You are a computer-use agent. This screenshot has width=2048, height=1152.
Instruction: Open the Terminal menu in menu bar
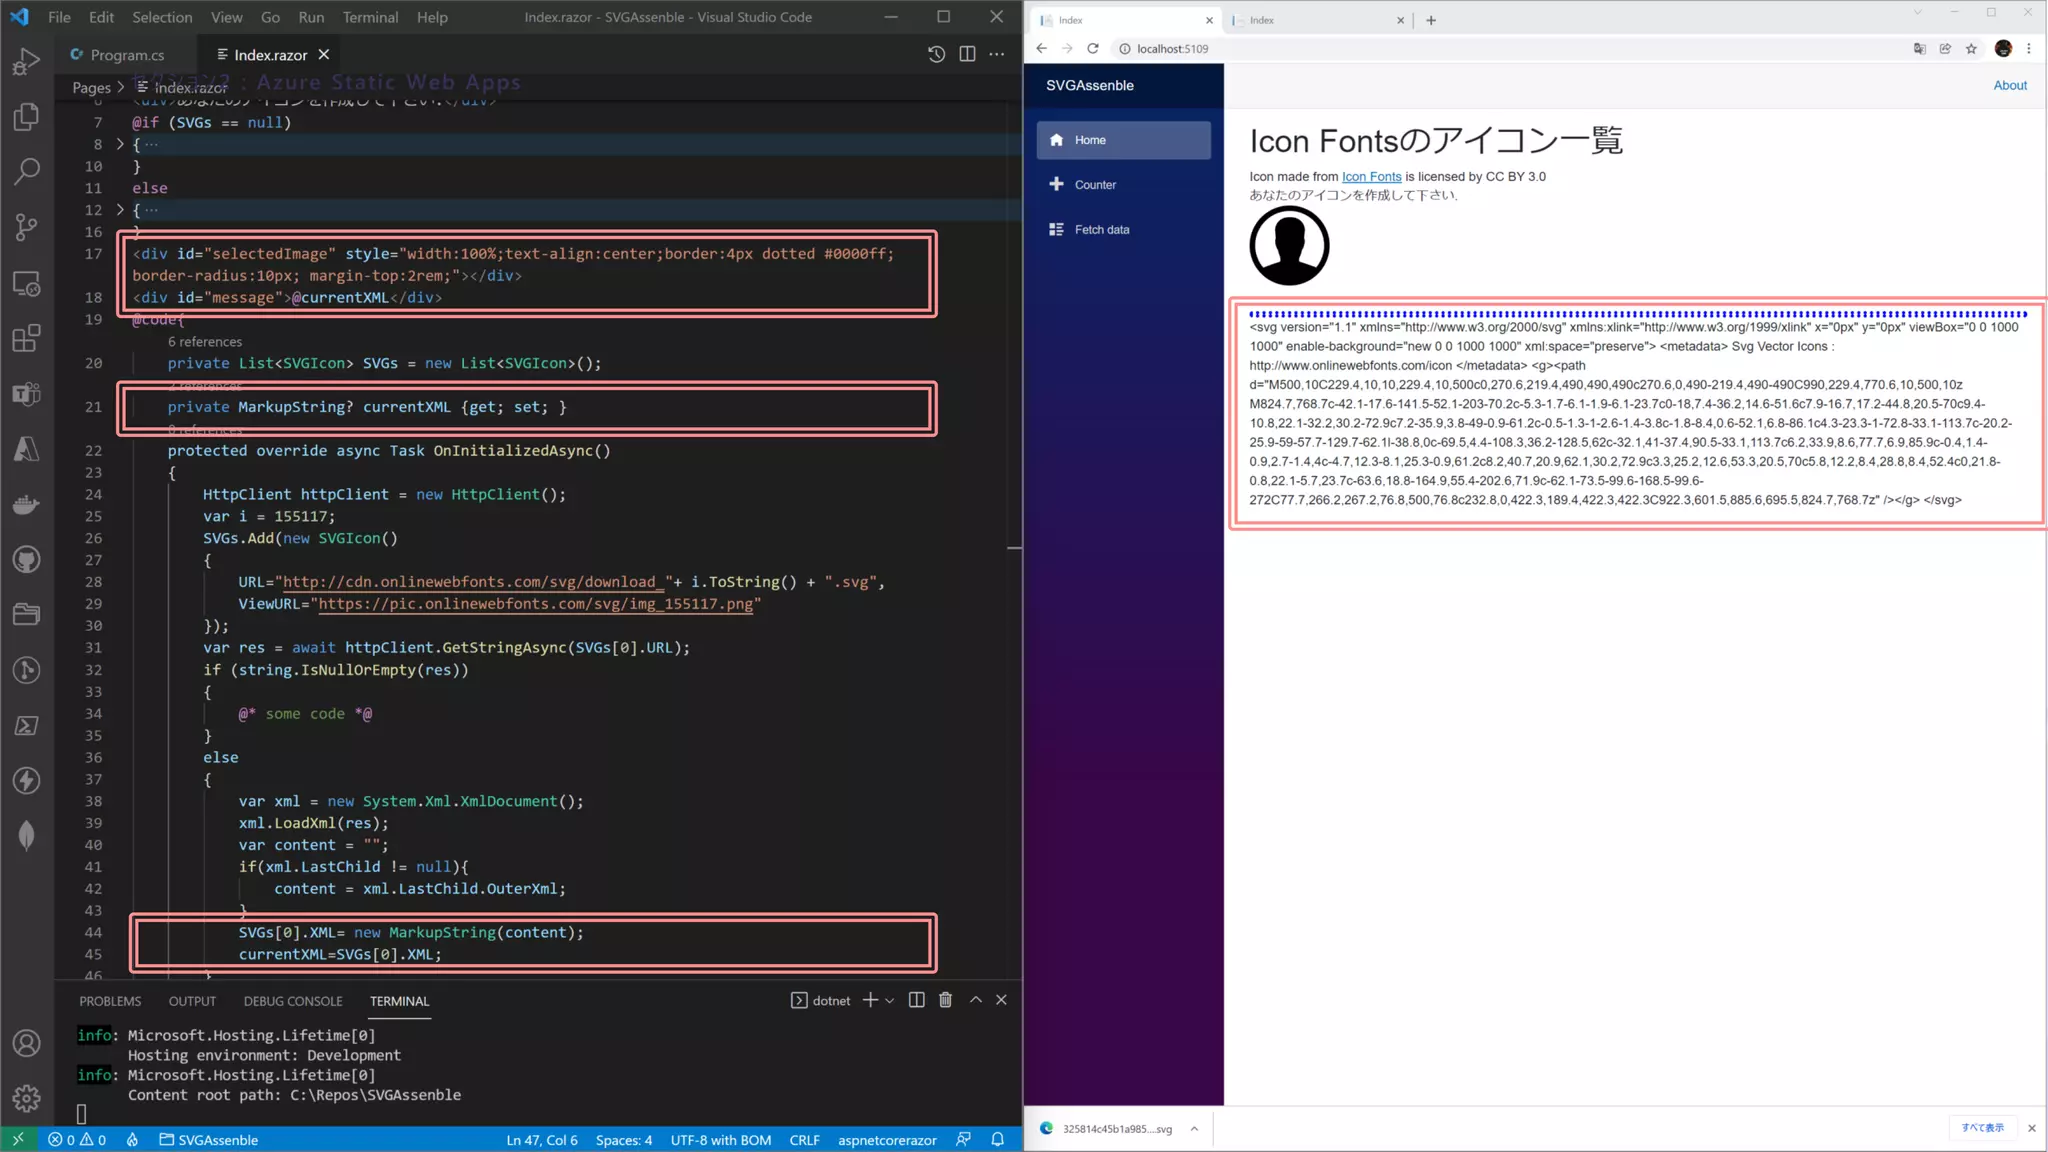pos(370,17)
